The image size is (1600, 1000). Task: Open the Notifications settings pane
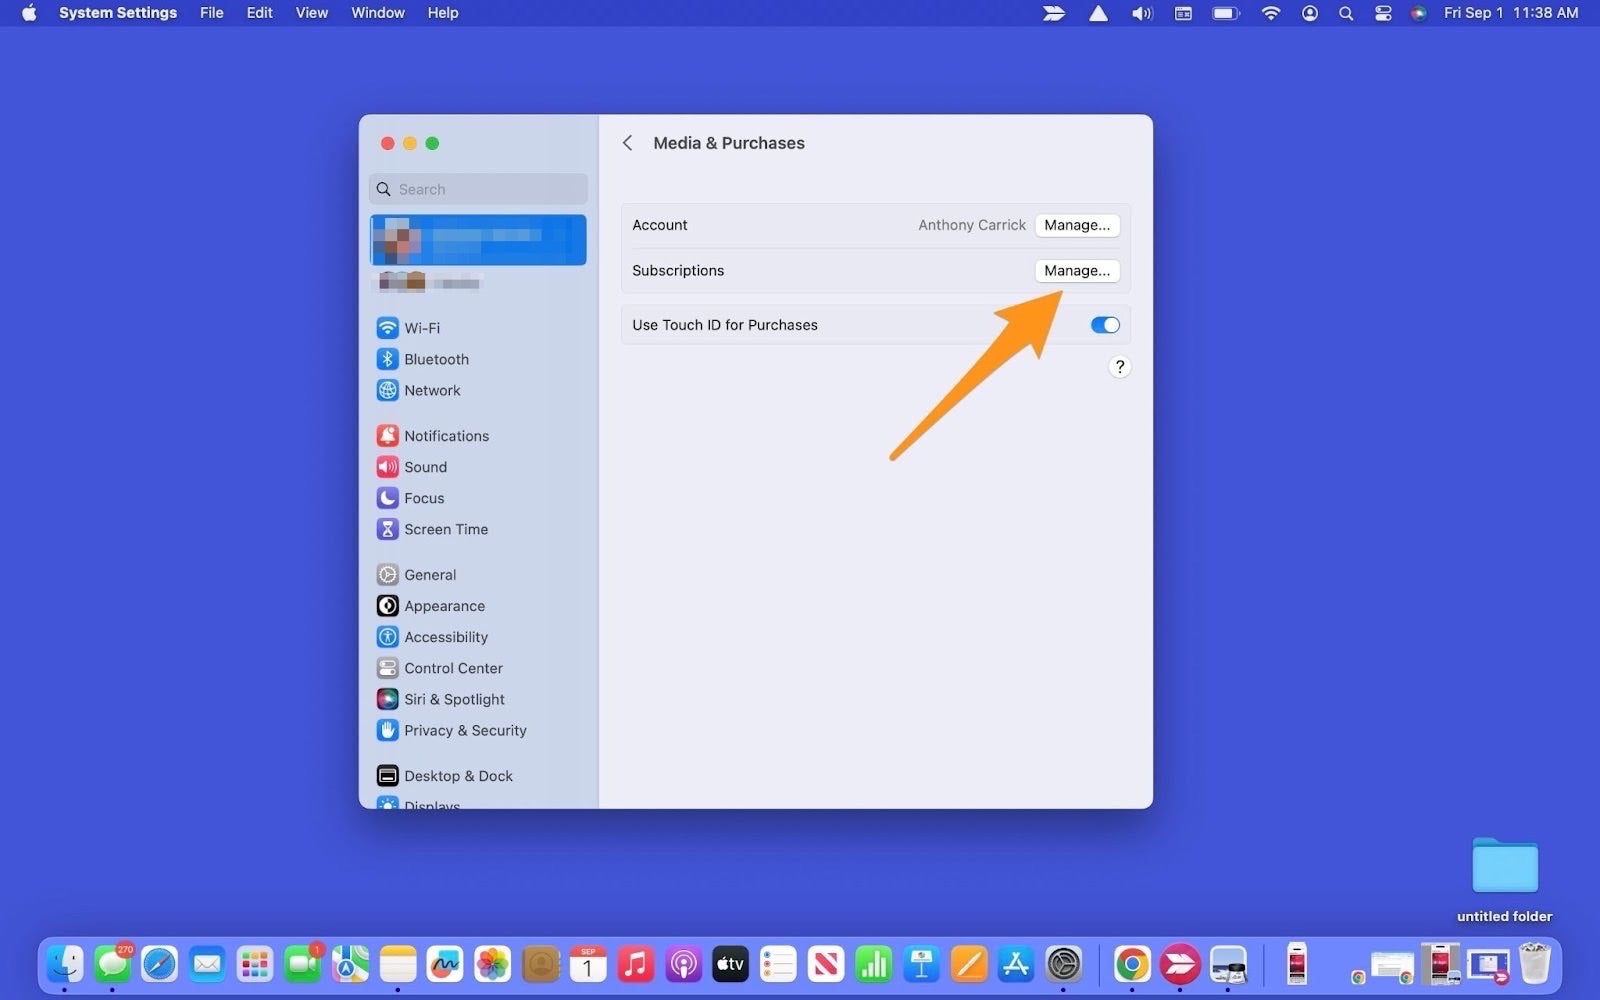[x=446, y=436]
